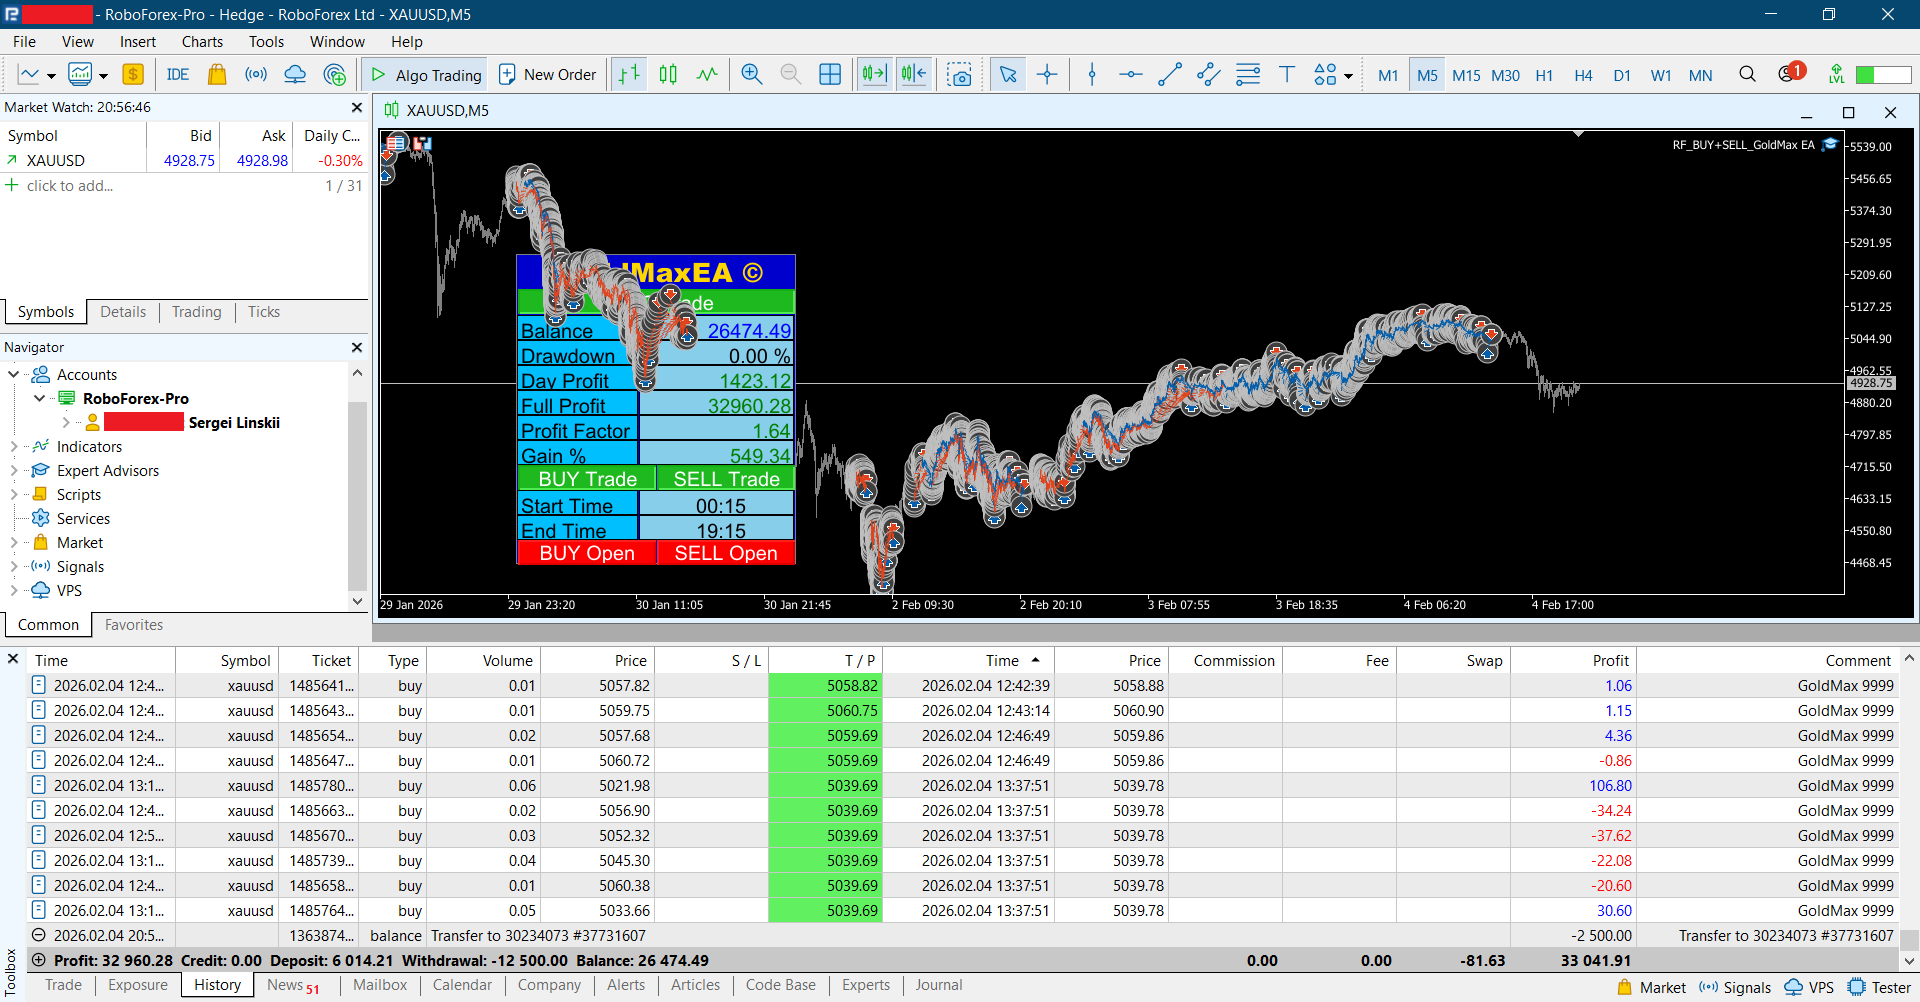Viewport: 1920px width, 1002px height.
Task: Click the green connection status bar indicator
Action: [1883, 75]
